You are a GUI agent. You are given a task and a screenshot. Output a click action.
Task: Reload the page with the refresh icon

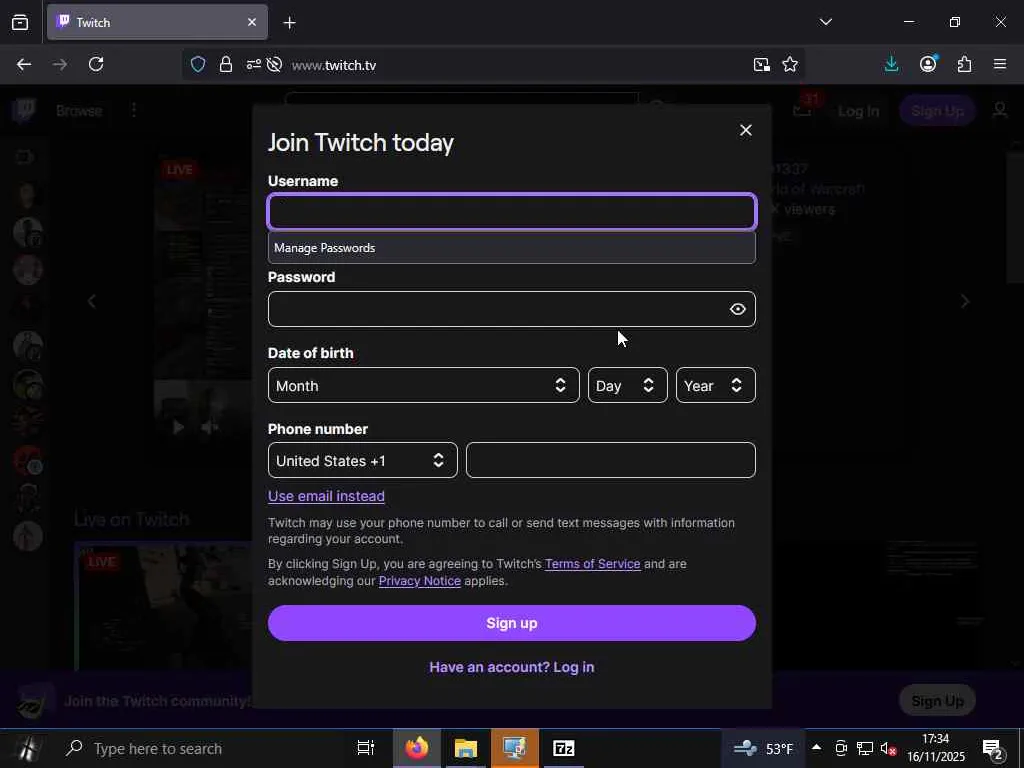pyautogui.click(x=96, y=64)
